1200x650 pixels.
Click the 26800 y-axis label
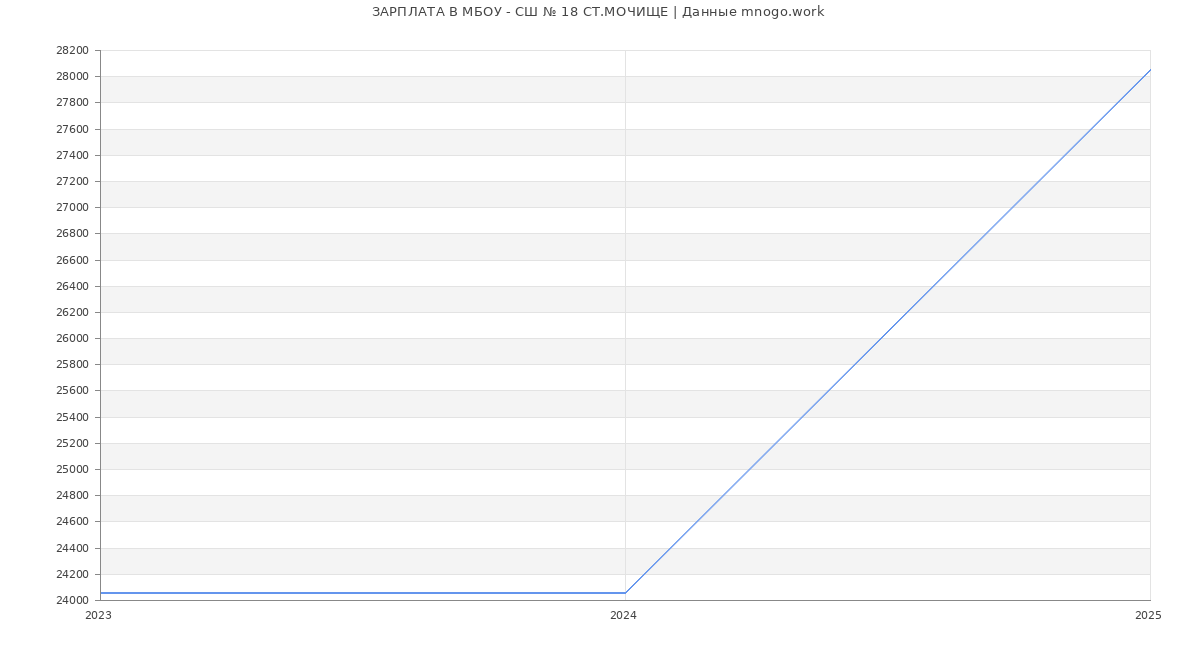pos(72,234)
